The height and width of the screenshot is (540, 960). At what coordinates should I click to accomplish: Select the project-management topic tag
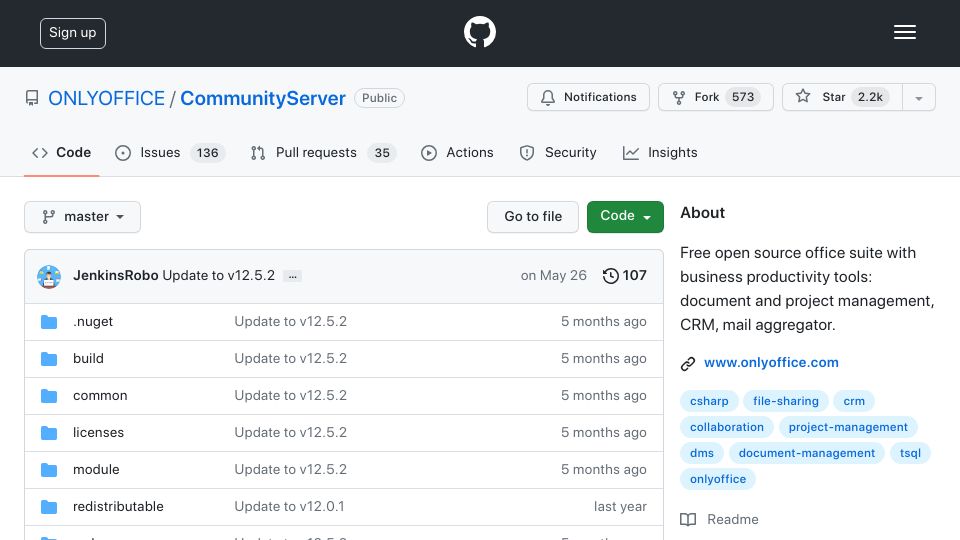[848, 427]
